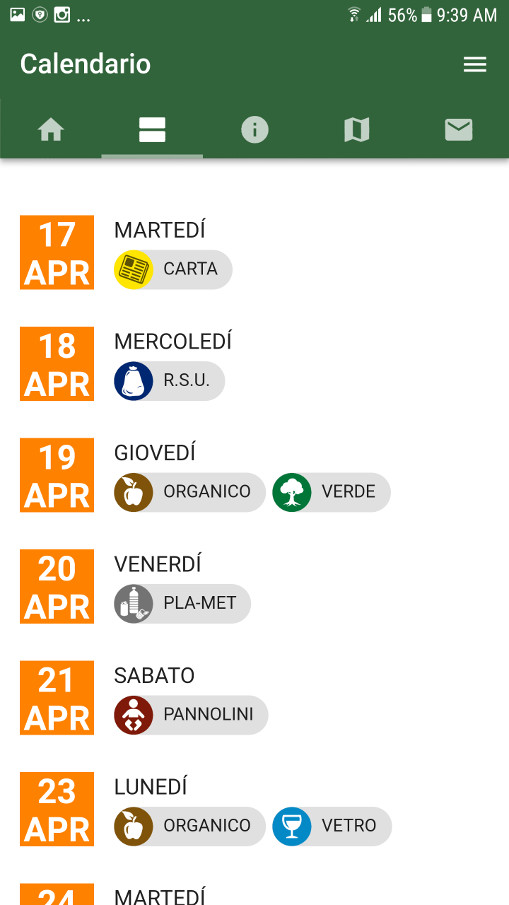This screenshot has width=509, height=905.
Task: Tap the 20 APR Venerdí date tile
Action: 57,586
